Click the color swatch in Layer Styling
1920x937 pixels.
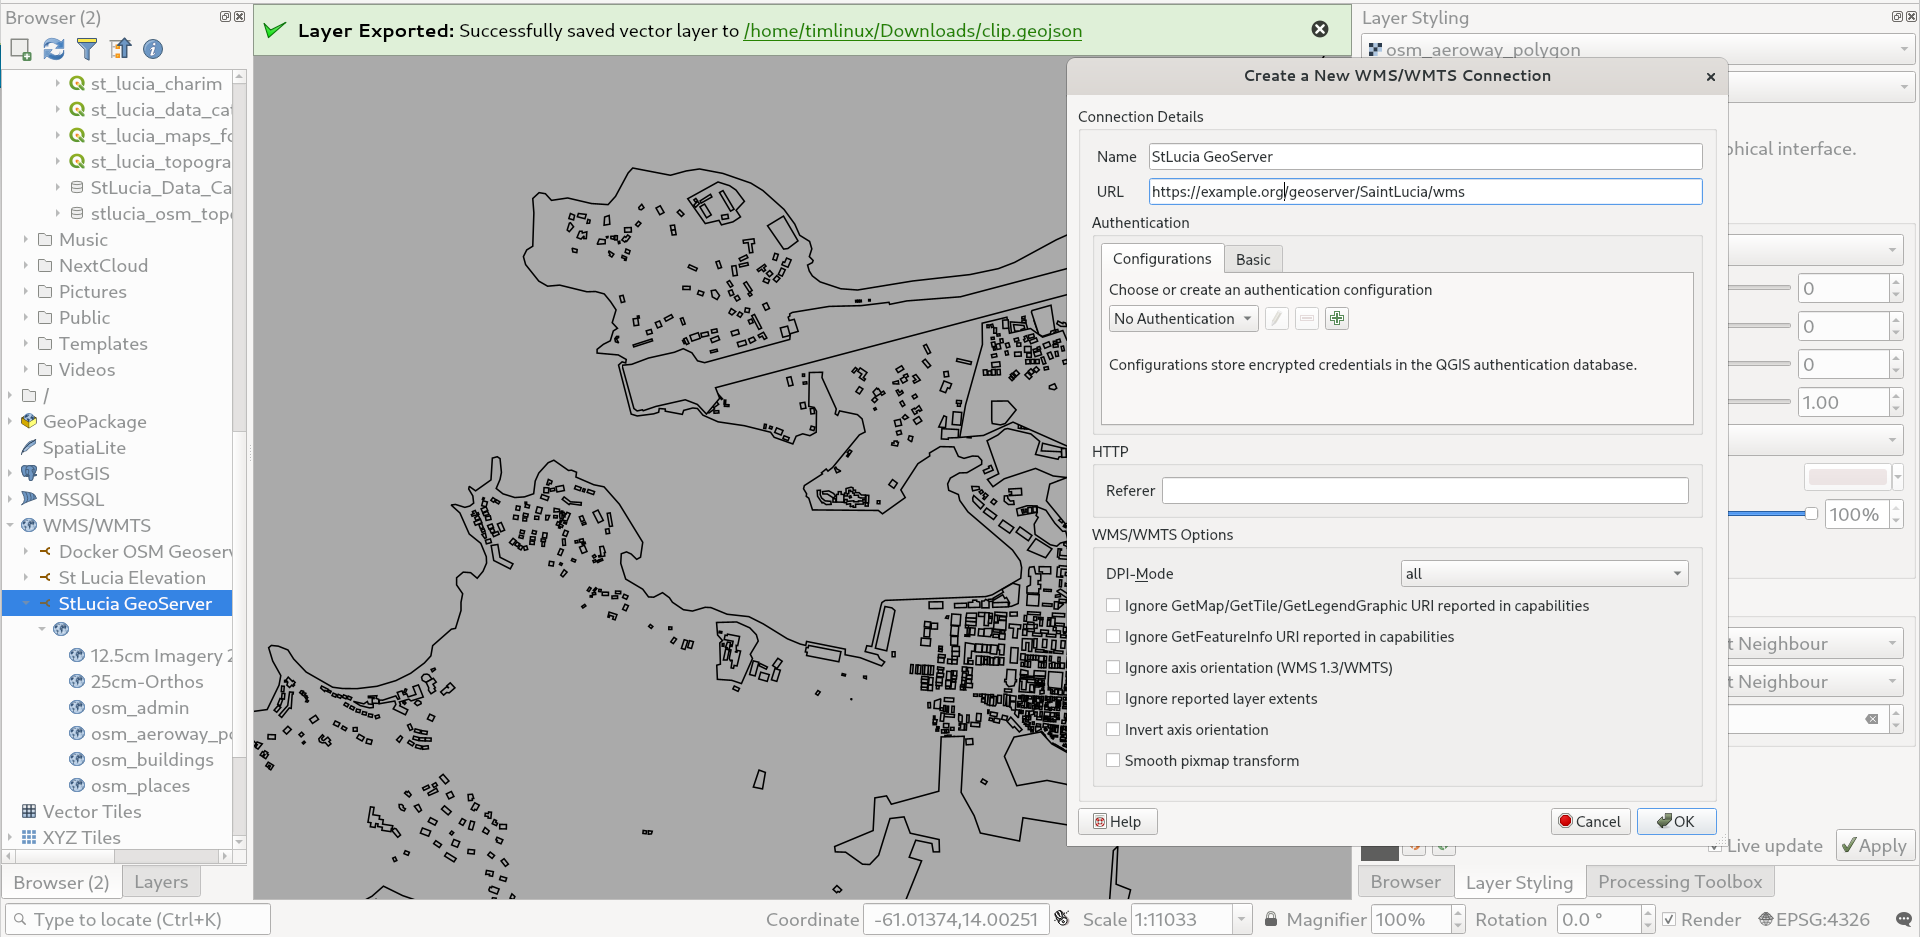point(1847,477)
